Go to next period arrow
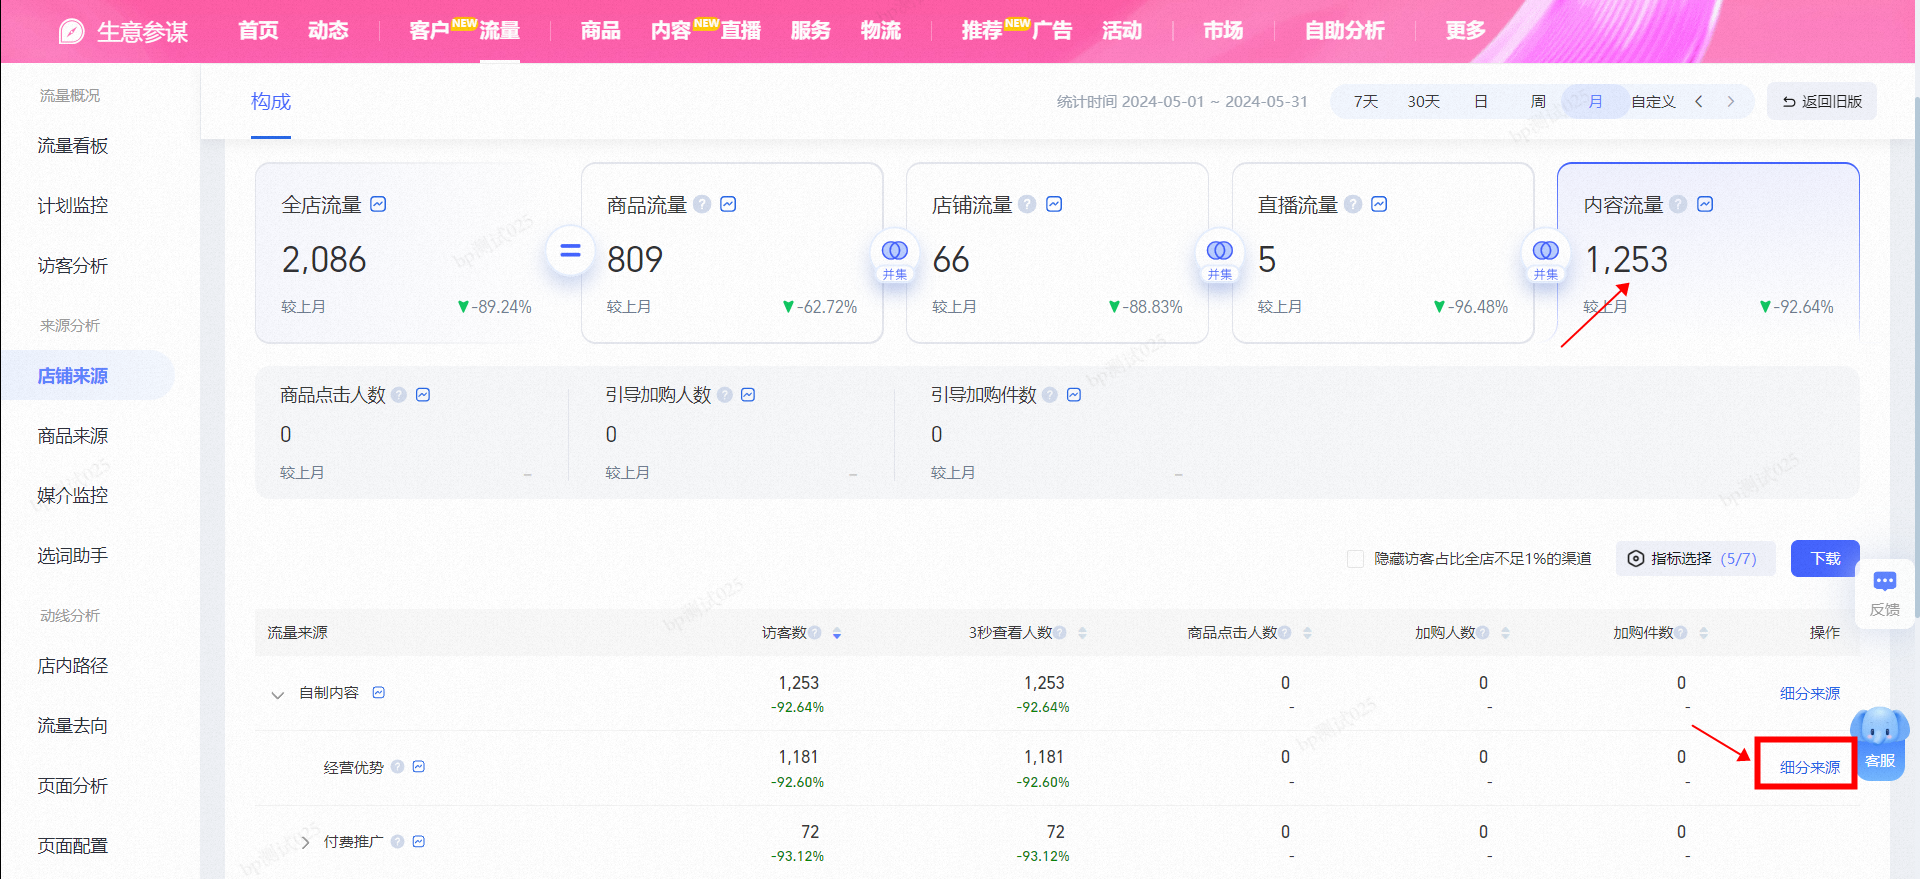 tap(1731, 102)
